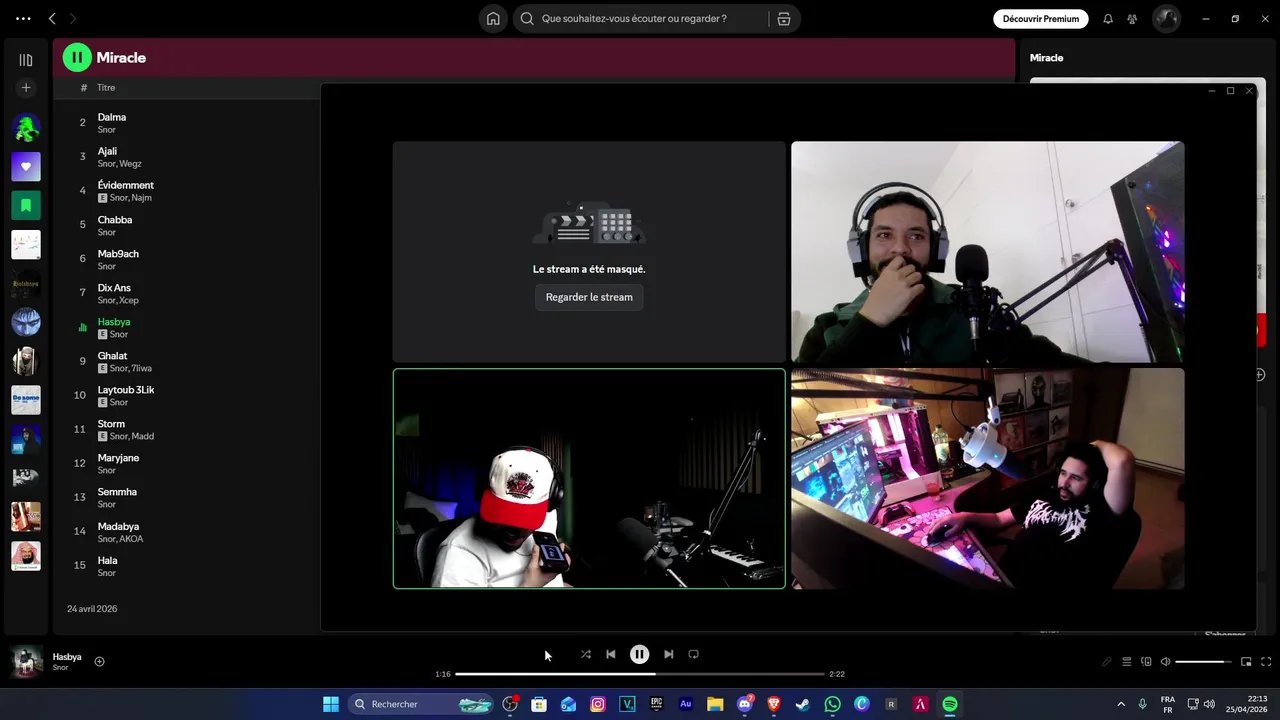
Task: Play track 'Ghalat'
Action: tap(112, 356)
